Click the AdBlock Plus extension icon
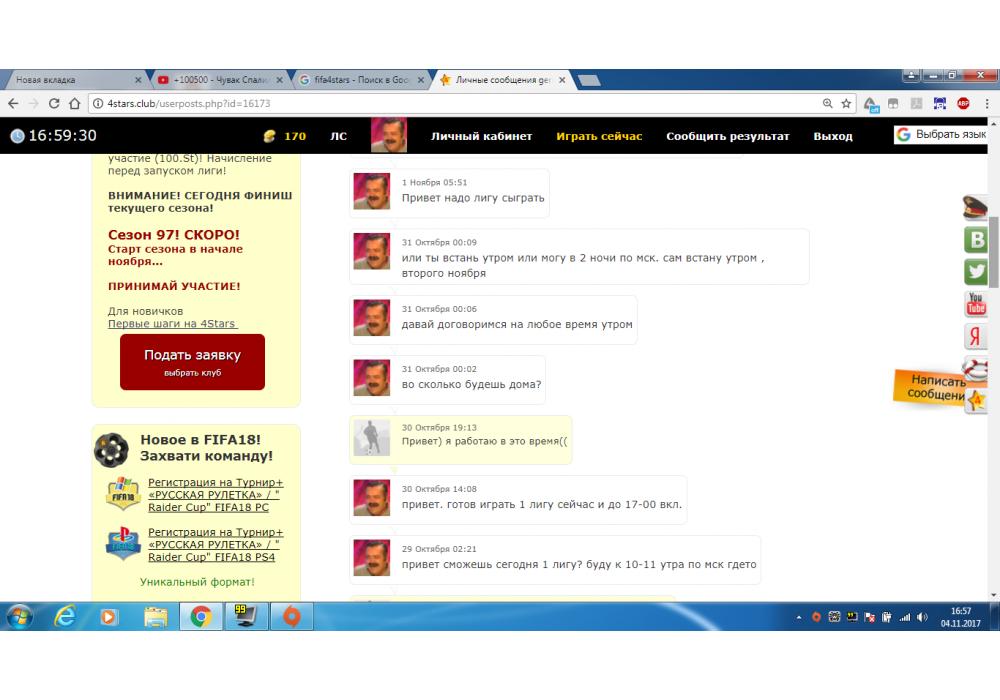1000x700 pixels. coord(963,103)
